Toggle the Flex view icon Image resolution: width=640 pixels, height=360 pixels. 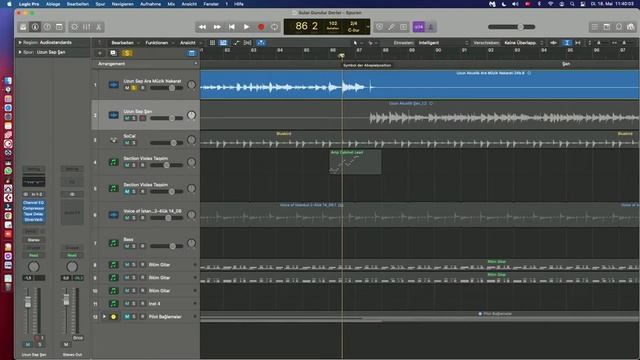[248, 42]
